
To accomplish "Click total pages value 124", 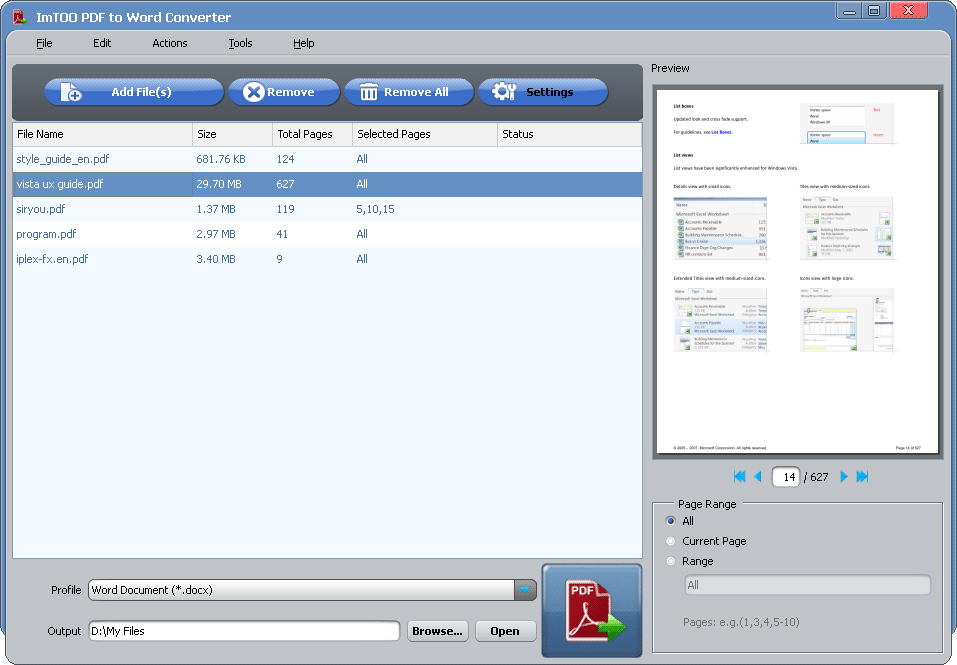I will pyautogui.click(x=285, y=159).
